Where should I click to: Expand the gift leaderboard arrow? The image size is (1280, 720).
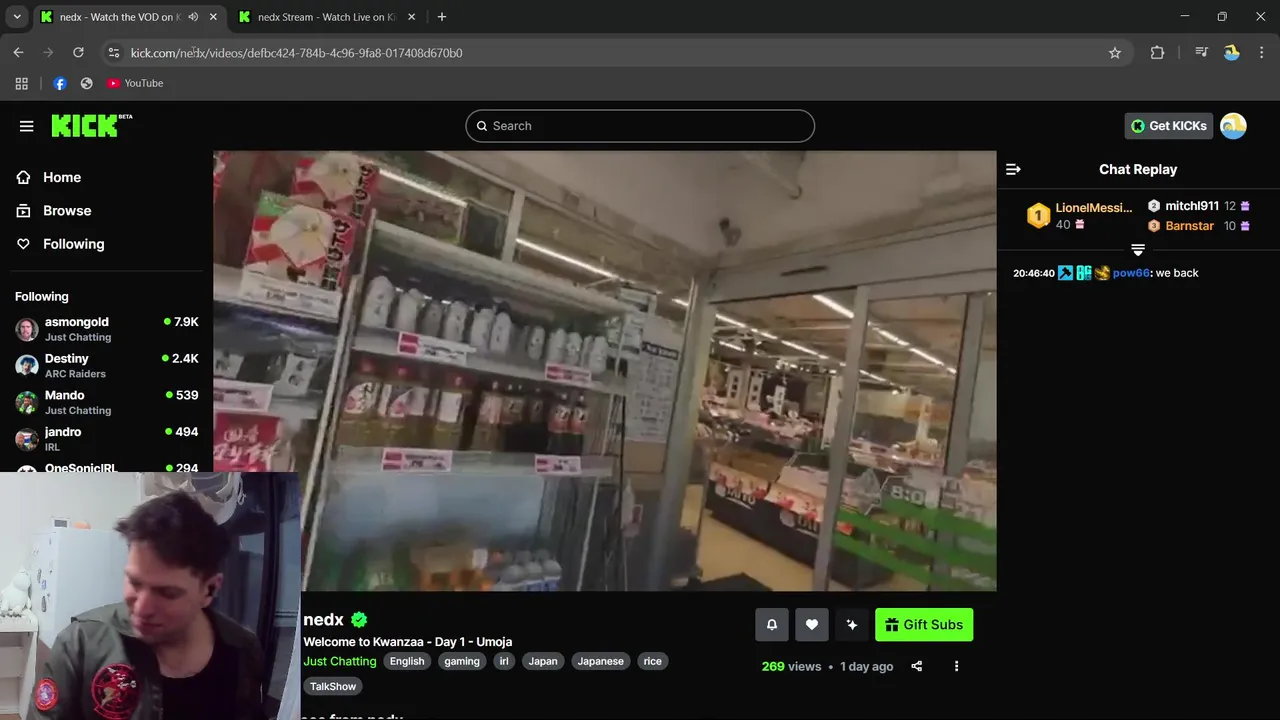(1138, 250)
